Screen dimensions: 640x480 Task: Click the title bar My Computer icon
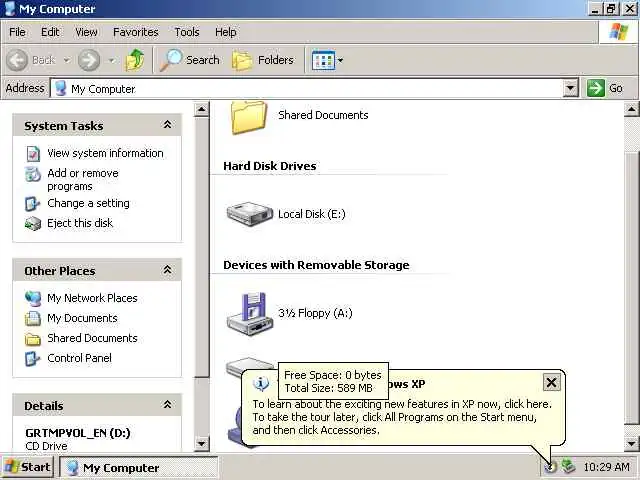coord(10,9)
